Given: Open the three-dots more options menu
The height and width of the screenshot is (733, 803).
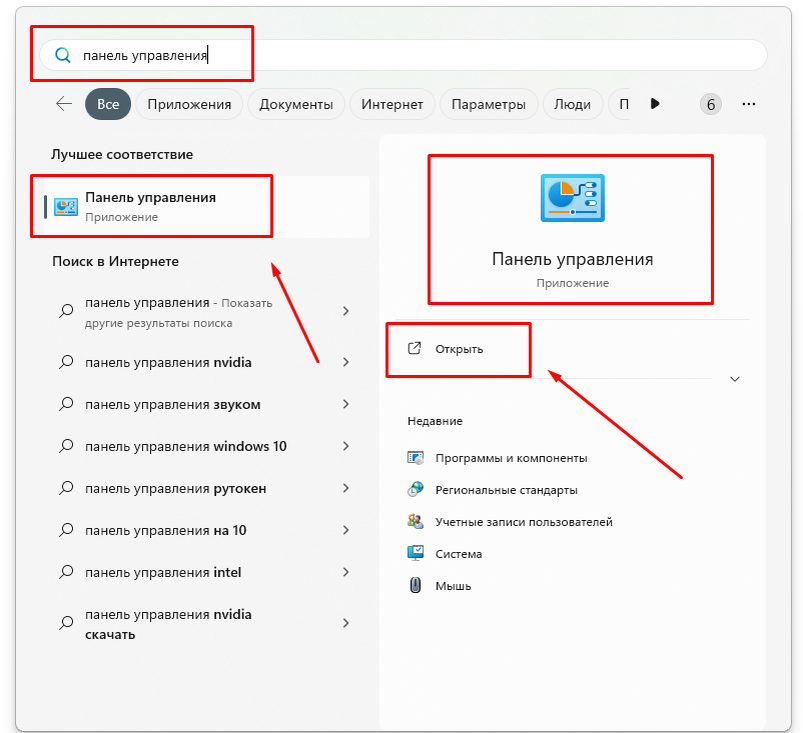Looking at the screenshot, I should click(749, 104).
